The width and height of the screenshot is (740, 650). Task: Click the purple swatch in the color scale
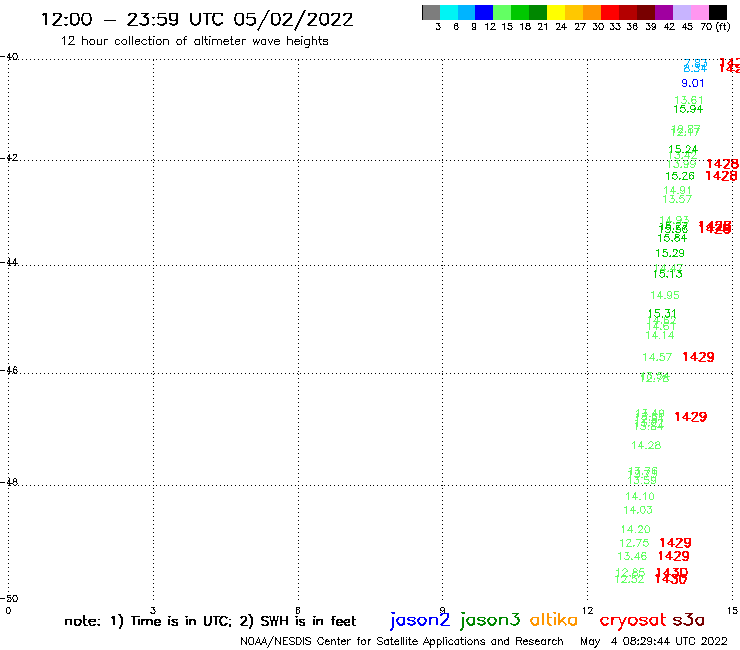pyautogui.click(x=664, y=13)
